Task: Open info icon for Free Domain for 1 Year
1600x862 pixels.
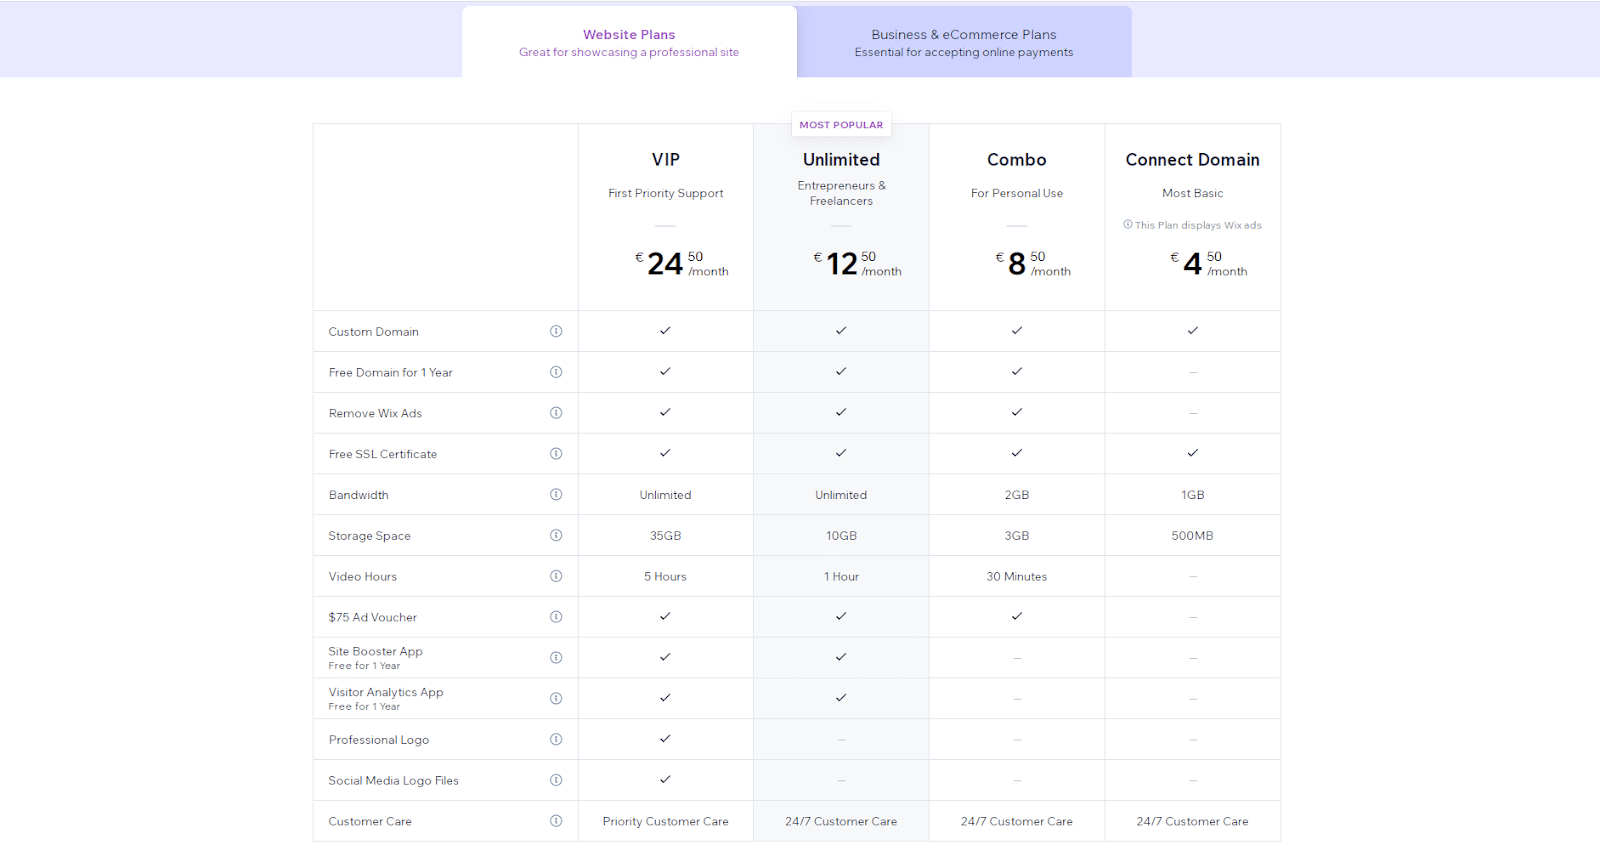Action: coord(556,372)
